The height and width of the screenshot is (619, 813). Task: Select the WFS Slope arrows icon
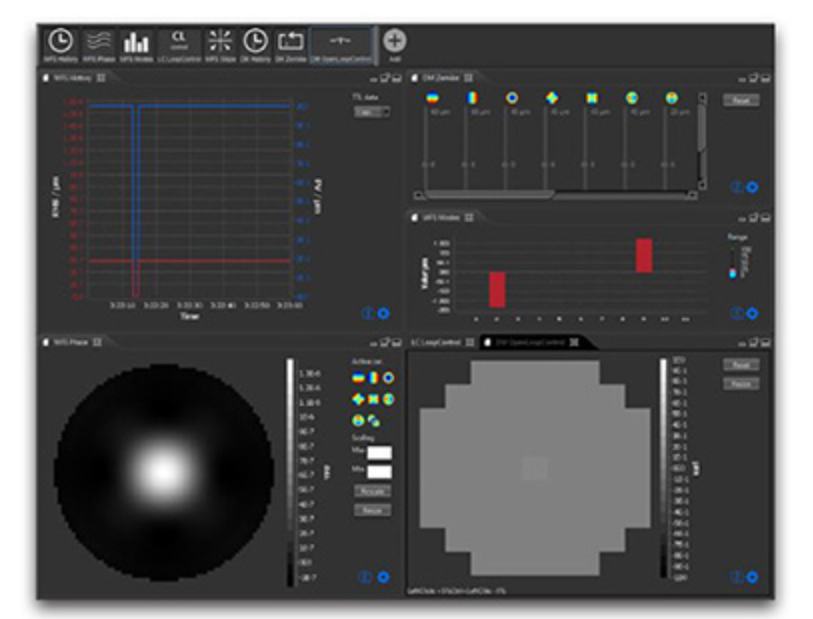coord(220,43)
